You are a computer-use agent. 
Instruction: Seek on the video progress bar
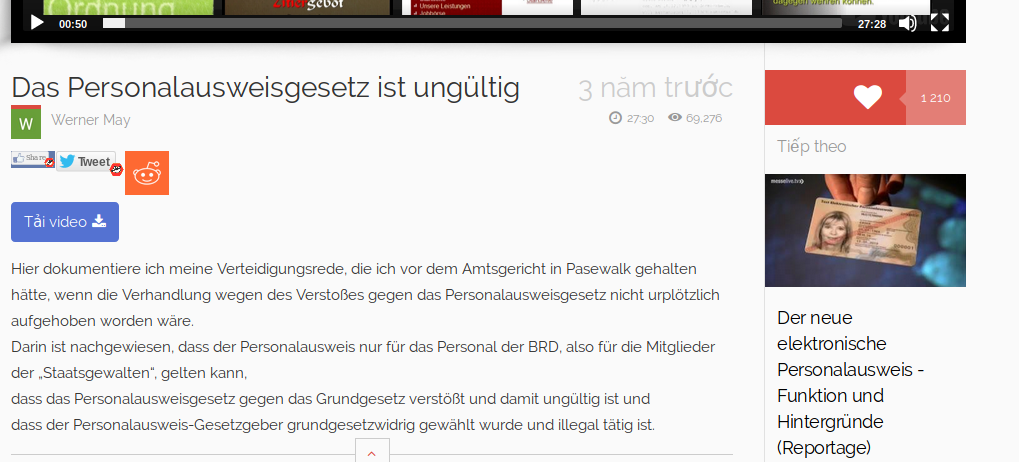pos(472,23)
